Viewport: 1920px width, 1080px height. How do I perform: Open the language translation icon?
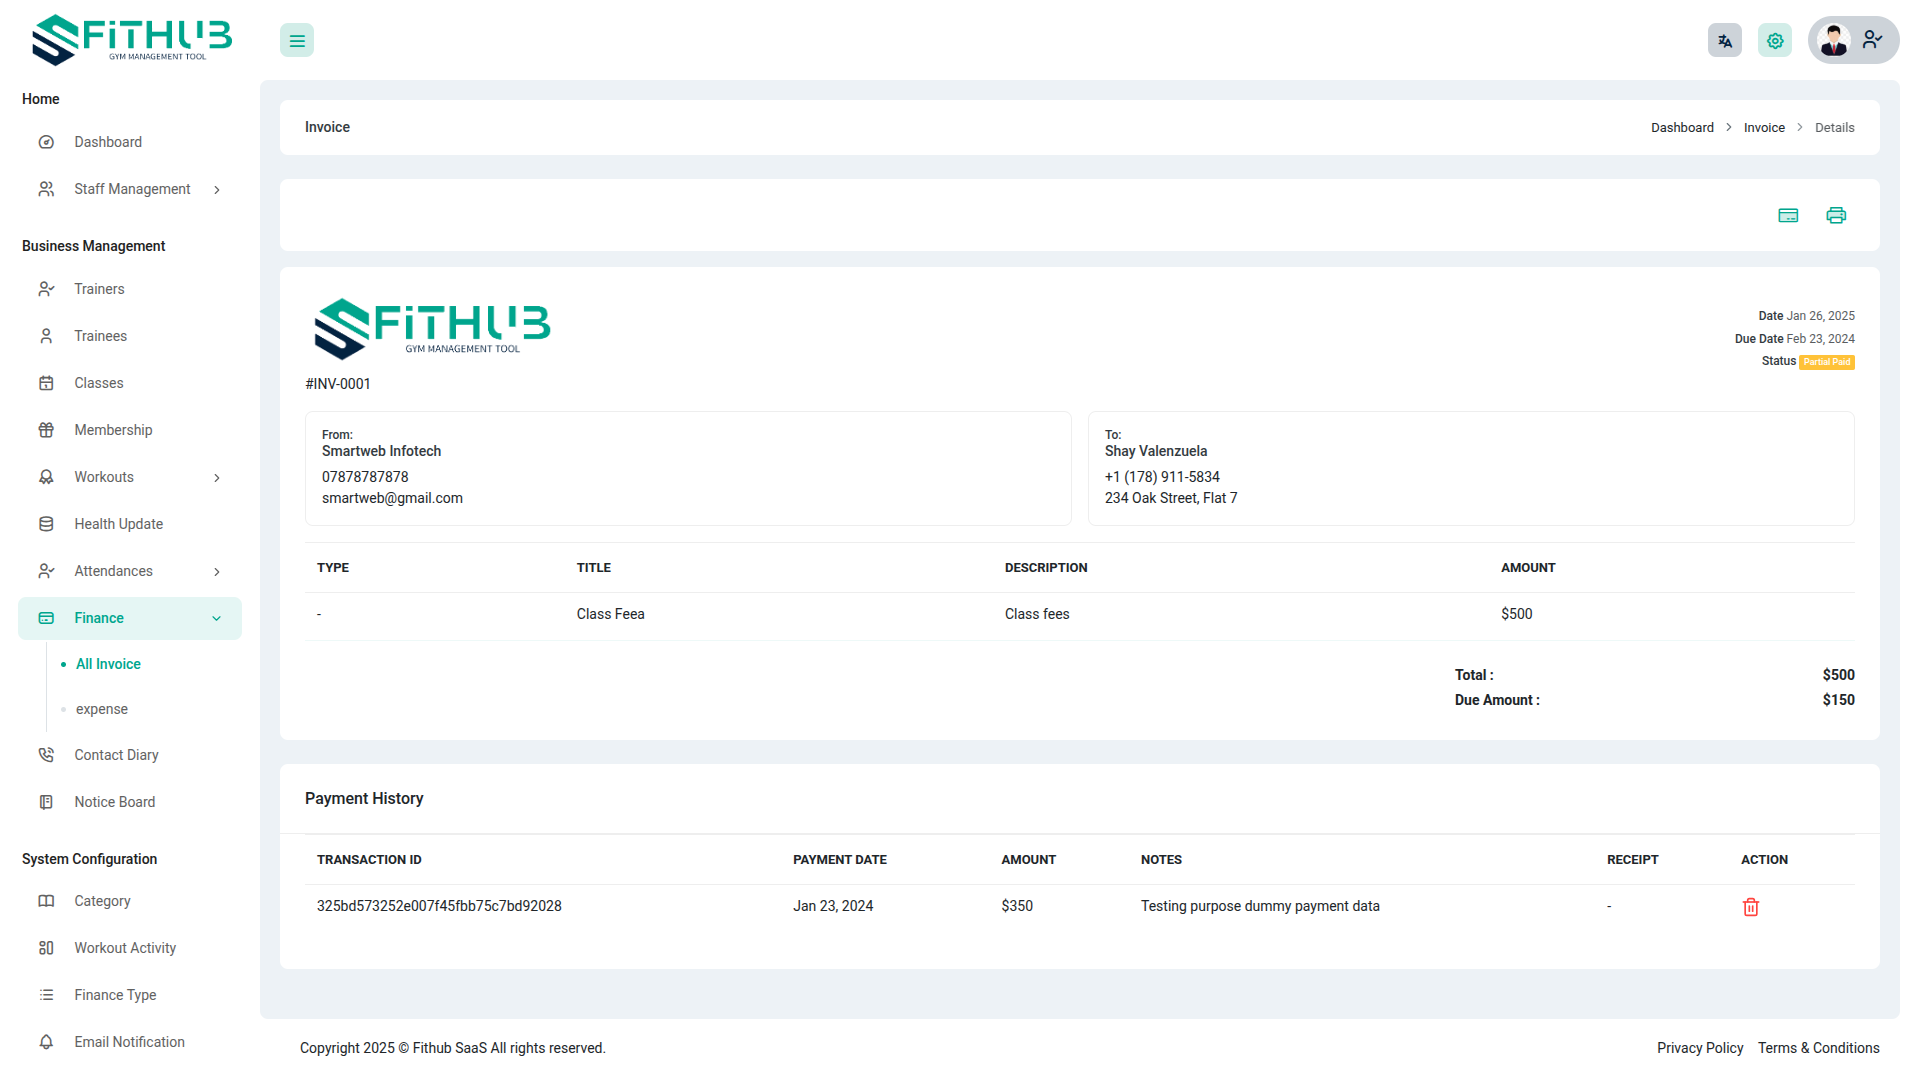point(1724,41)
